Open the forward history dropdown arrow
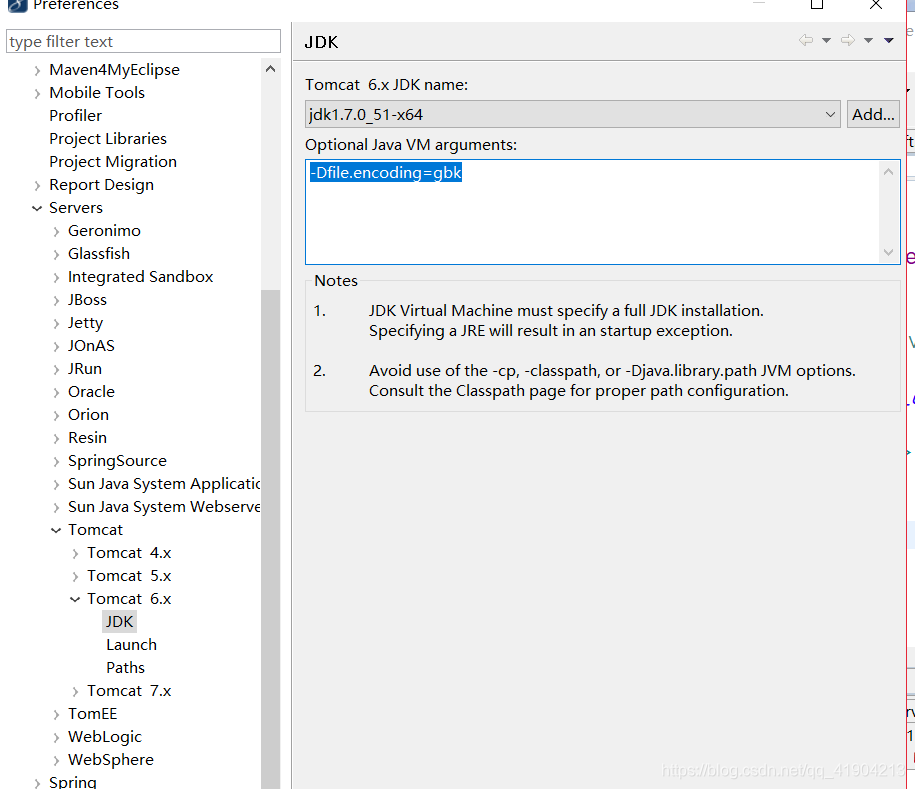This screenshot has width=915, height=789. coord(868,40)
